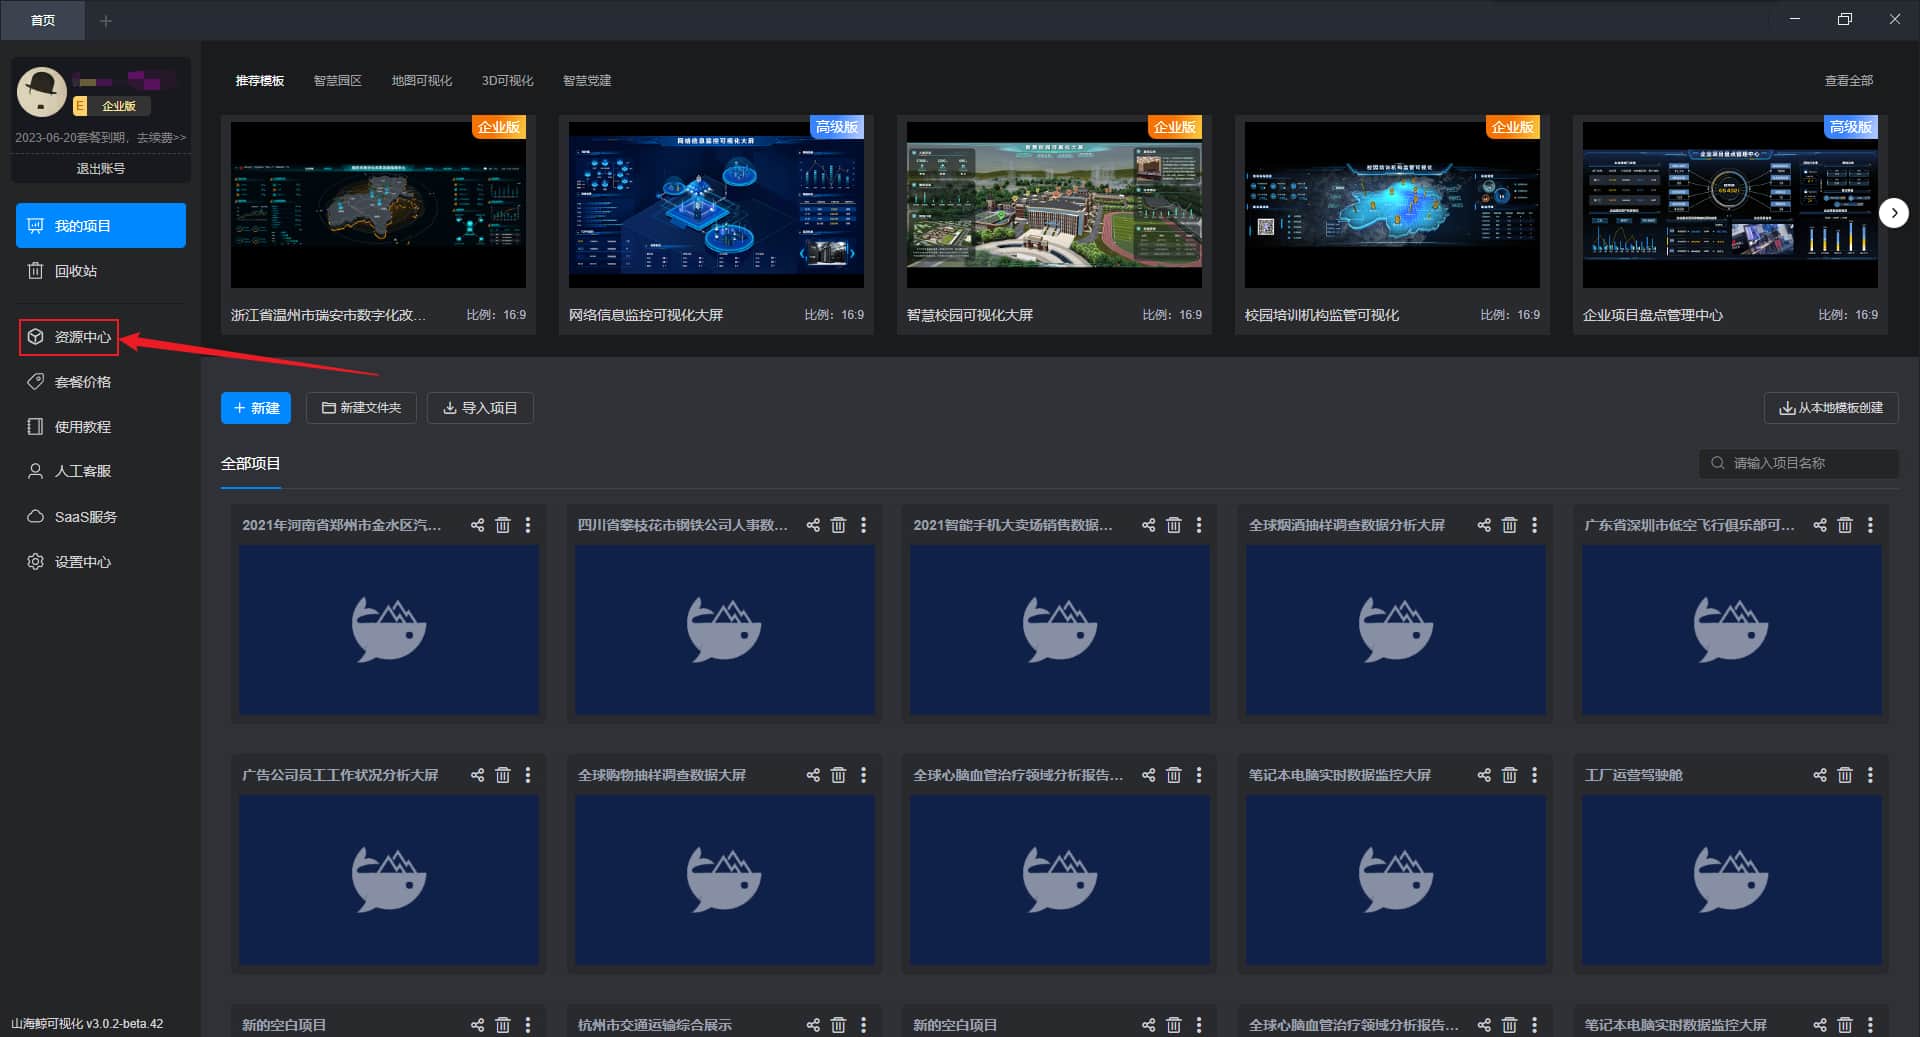Switch to the 推荐模板 tab
1920x1037 pixels.
pyautogui.click(x=260, y=81)
